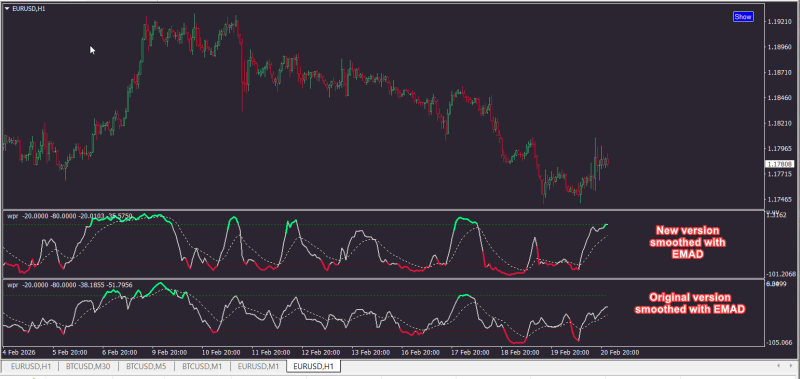Click the 18 Feb 20:00 time label
The width and height of the screenshot is (800, 379).
coord(520,352)
